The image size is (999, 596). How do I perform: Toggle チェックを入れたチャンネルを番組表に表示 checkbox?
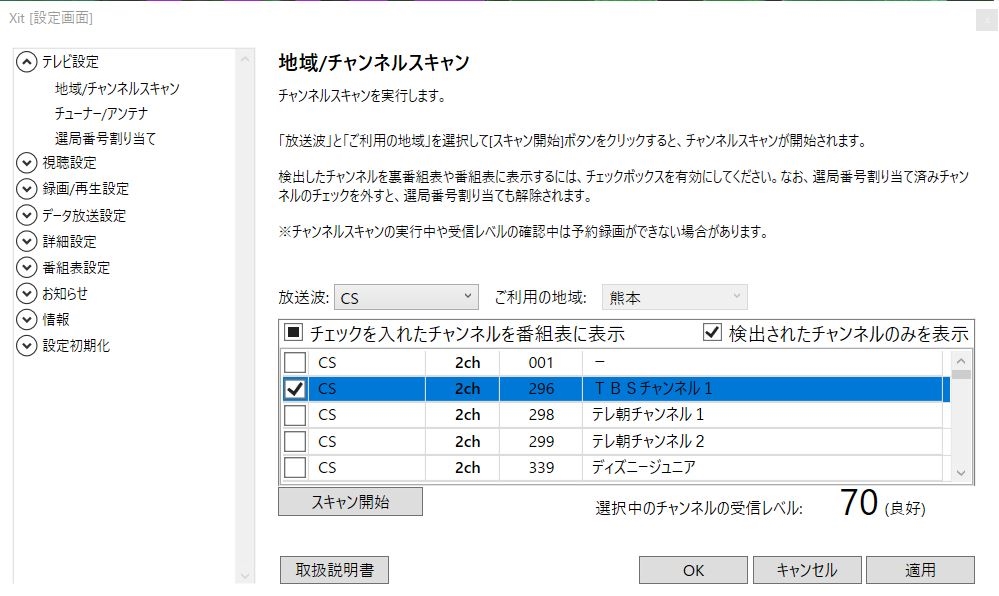coord(293,332)
